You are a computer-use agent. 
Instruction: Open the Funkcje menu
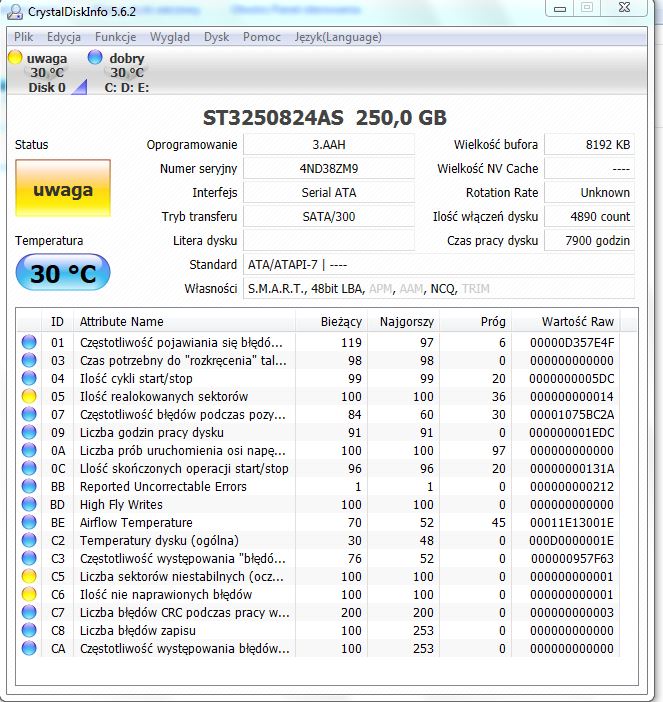(115, 37)
